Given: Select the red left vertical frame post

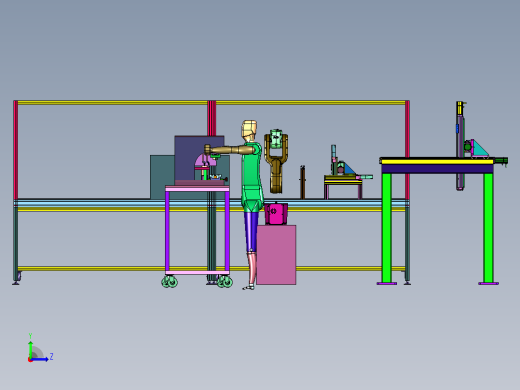Looking at the screenshot, I should [15, 150].
